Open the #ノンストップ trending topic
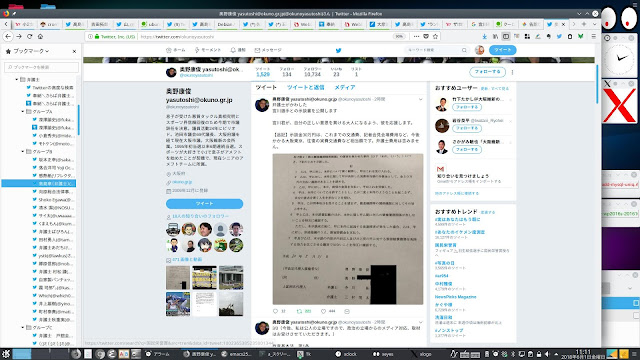This screenshot has width=640, height=360. point(449,330)
